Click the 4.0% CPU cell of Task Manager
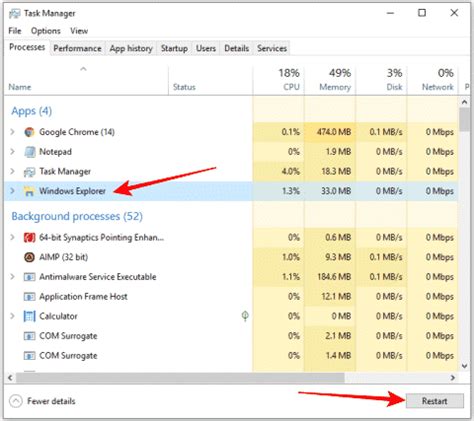Image resolution: width=474 pixels, height=421 pixels. coord(278,171)
